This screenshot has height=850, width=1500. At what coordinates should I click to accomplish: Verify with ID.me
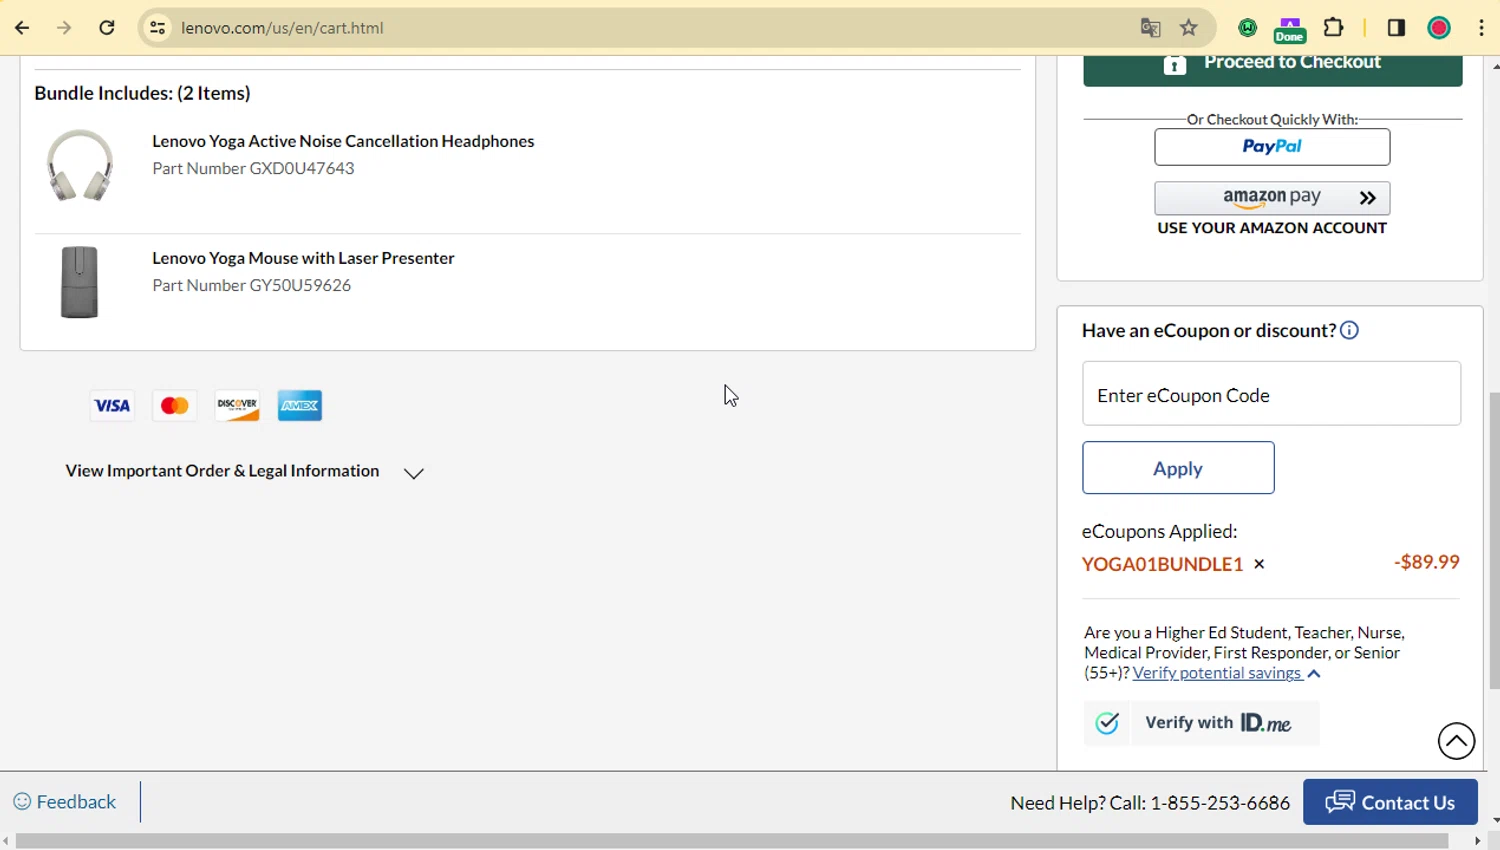pyautogui.click(x=1202, y=723)
